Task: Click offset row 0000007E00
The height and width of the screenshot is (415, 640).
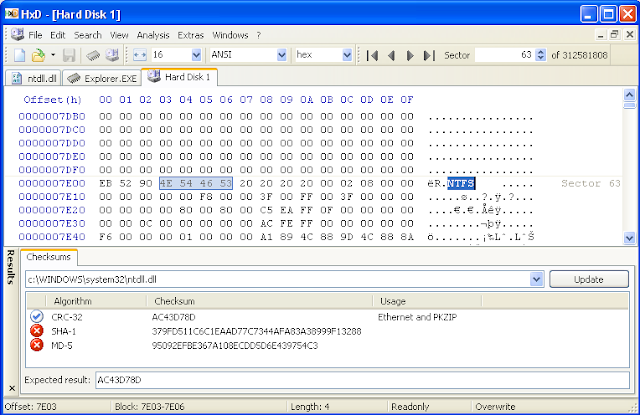Action: [52, 184]
